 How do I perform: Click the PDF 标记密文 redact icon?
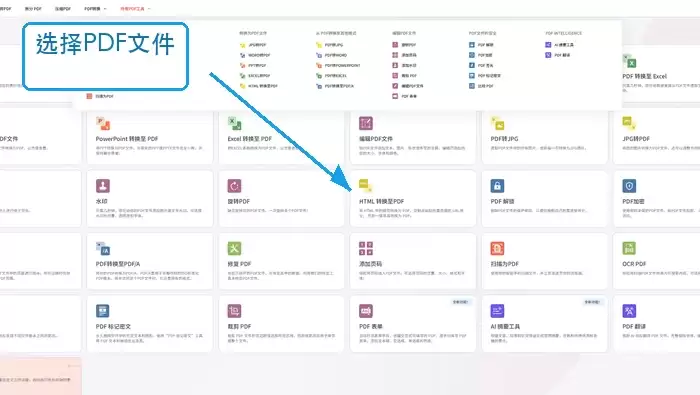[103, 311]
